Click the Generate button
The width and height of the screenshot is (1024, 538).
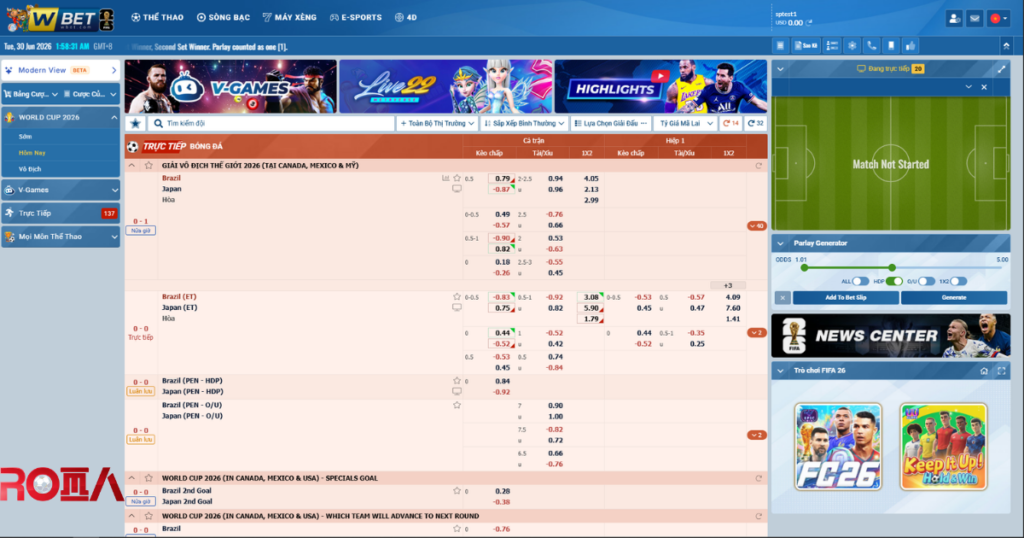pos(953,298)
